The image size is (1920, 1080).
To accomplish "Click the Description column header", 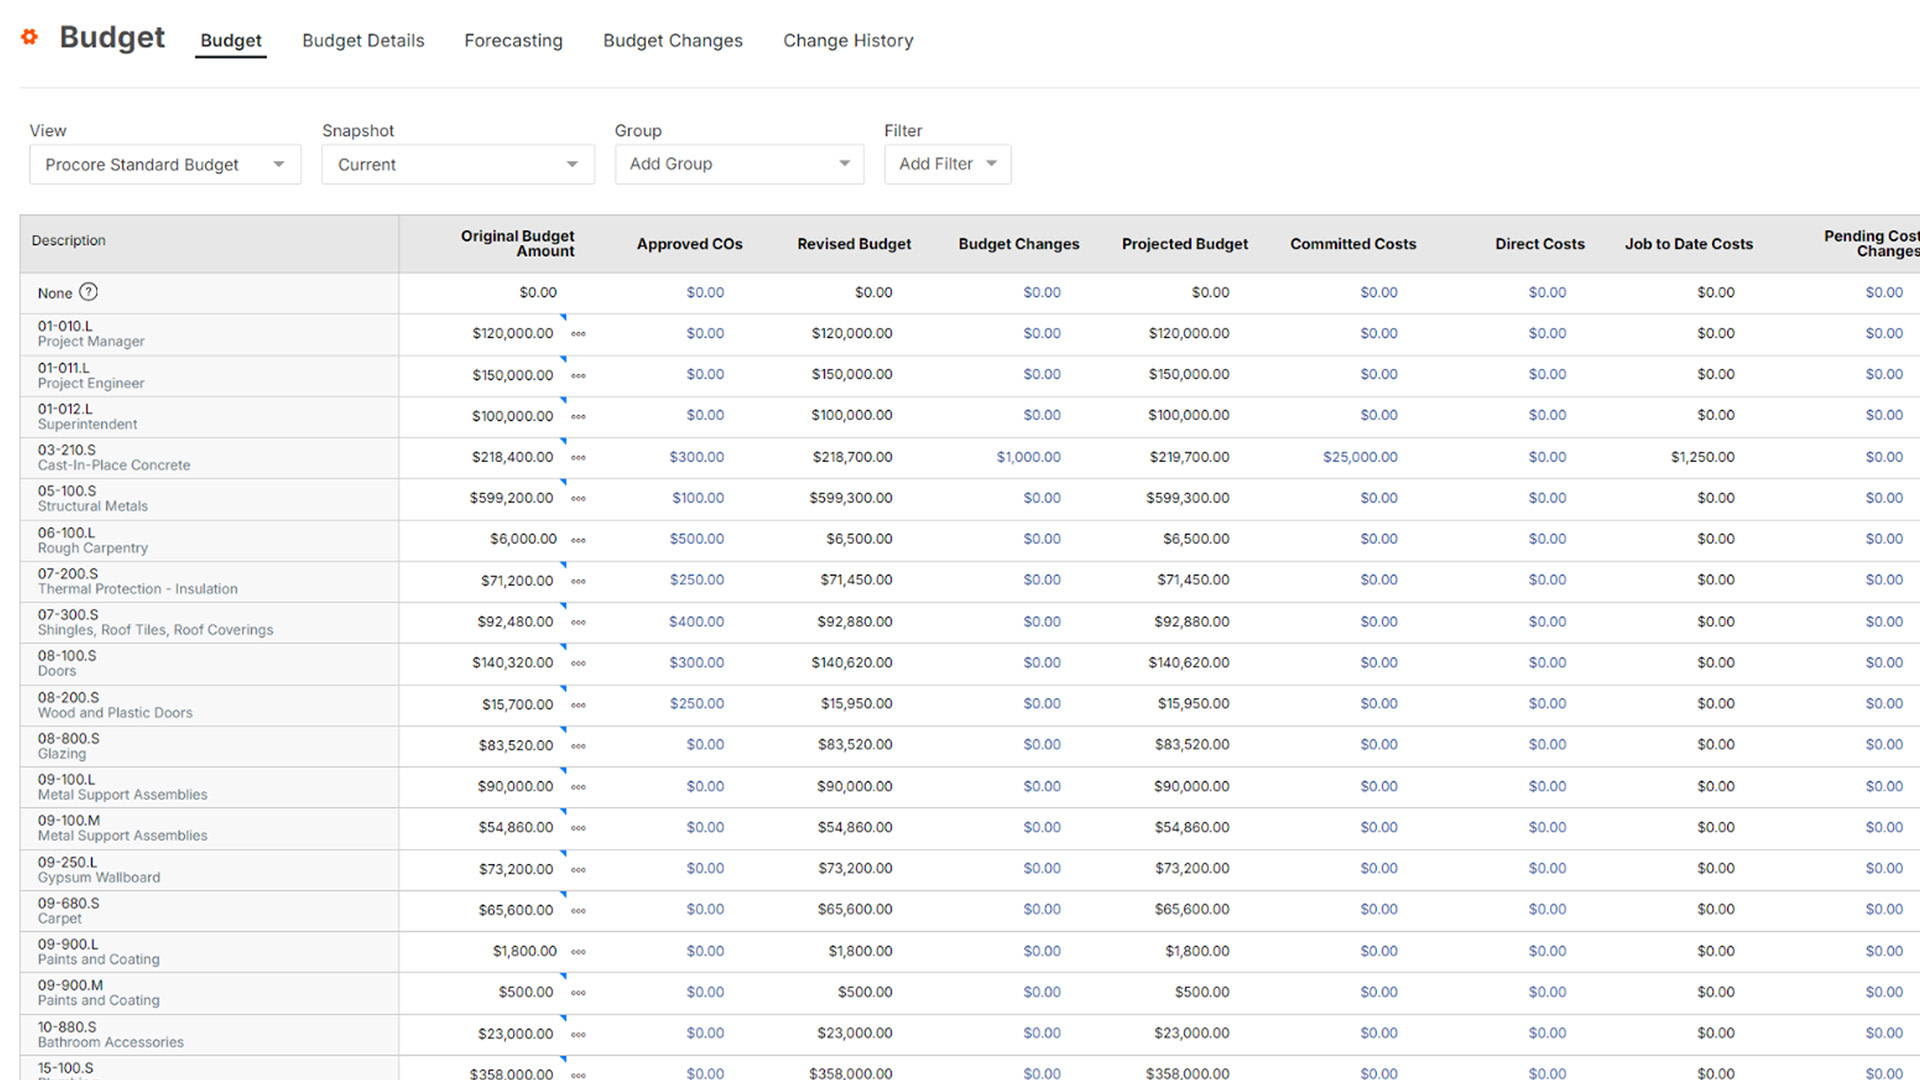I will click(x=68, y=241).
